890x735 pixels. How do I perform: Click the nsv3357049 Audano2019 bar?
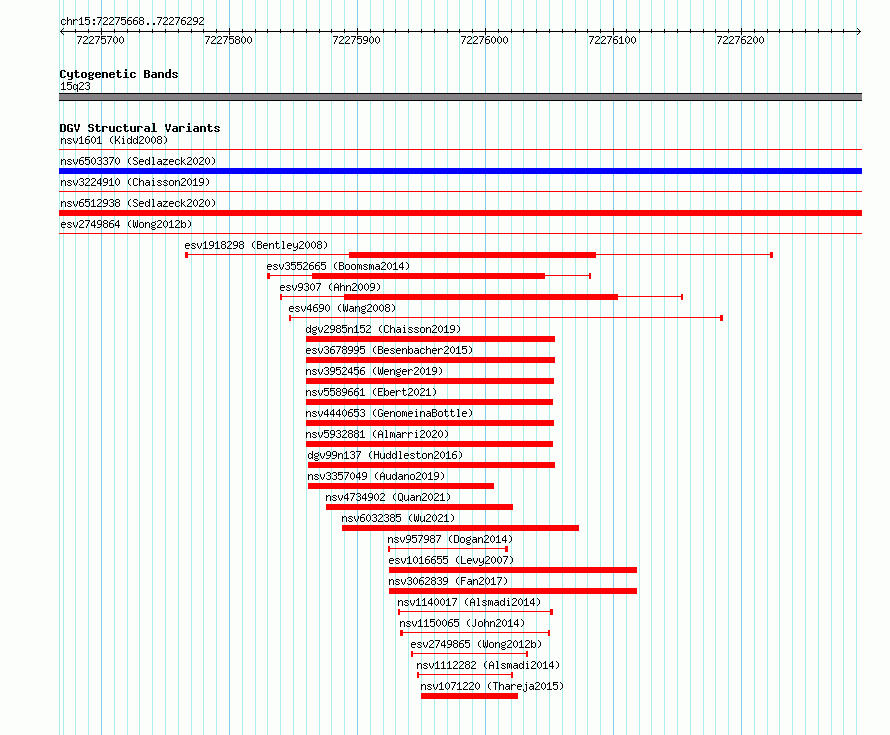(x=401, y=486)
